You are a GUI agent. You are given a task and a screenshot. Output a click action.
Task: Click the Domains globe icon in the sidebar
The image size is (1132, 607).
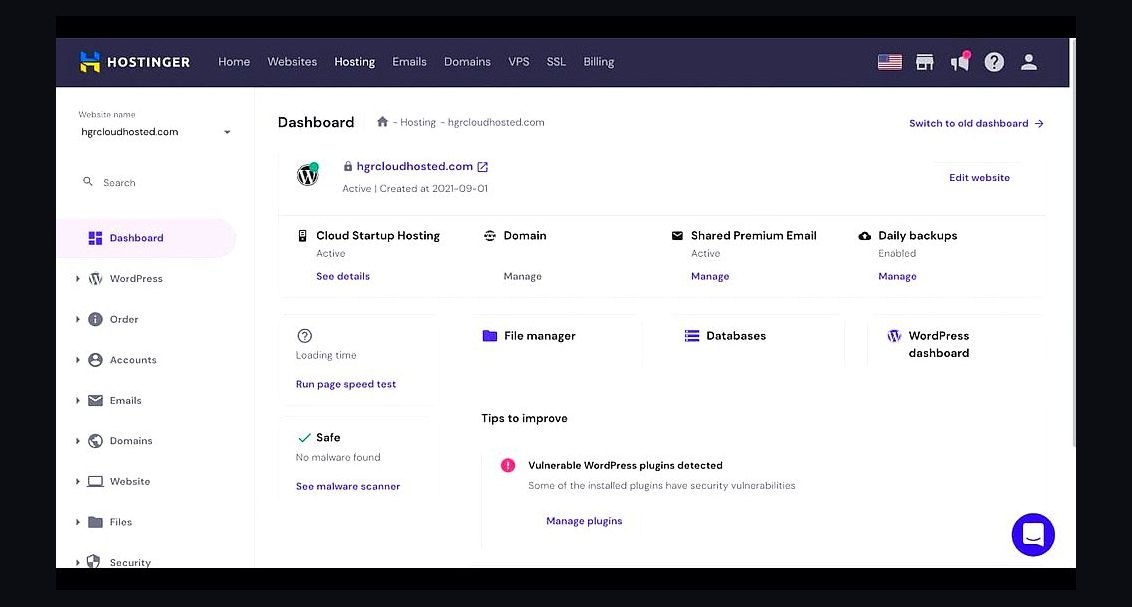pos(95,440)
